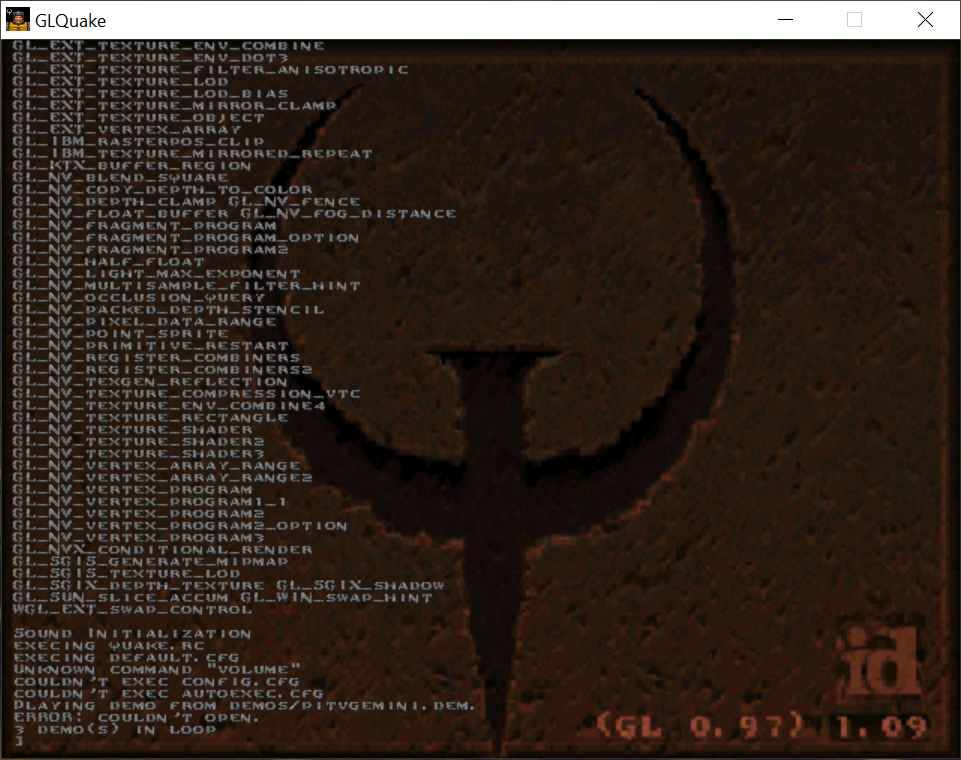The height and width of the screenshot is (760, 961).
Task: Click the execing default.cfg line
Action: (x=126, y=658)
